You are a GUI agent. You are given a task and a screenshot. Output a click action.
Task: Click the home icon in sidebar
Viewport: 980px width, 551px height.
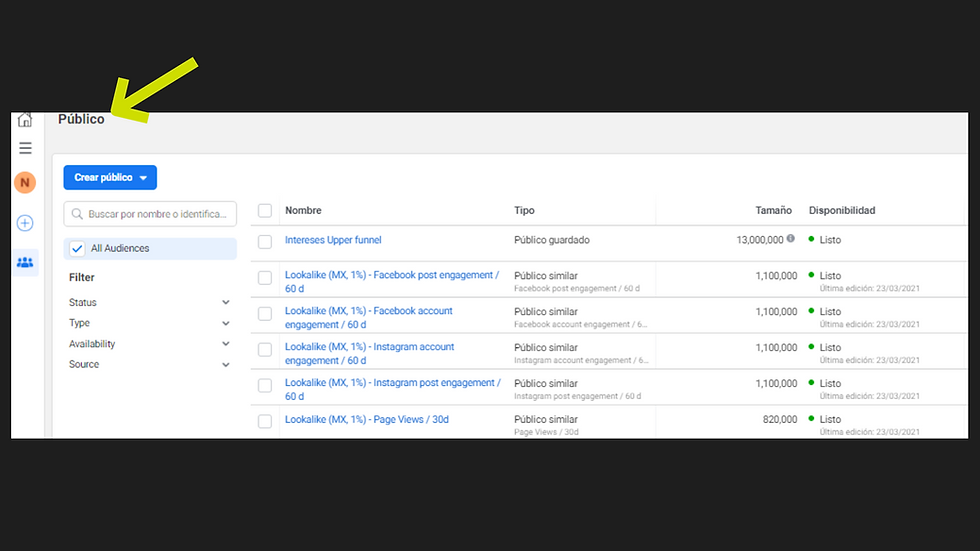(25, 120)
